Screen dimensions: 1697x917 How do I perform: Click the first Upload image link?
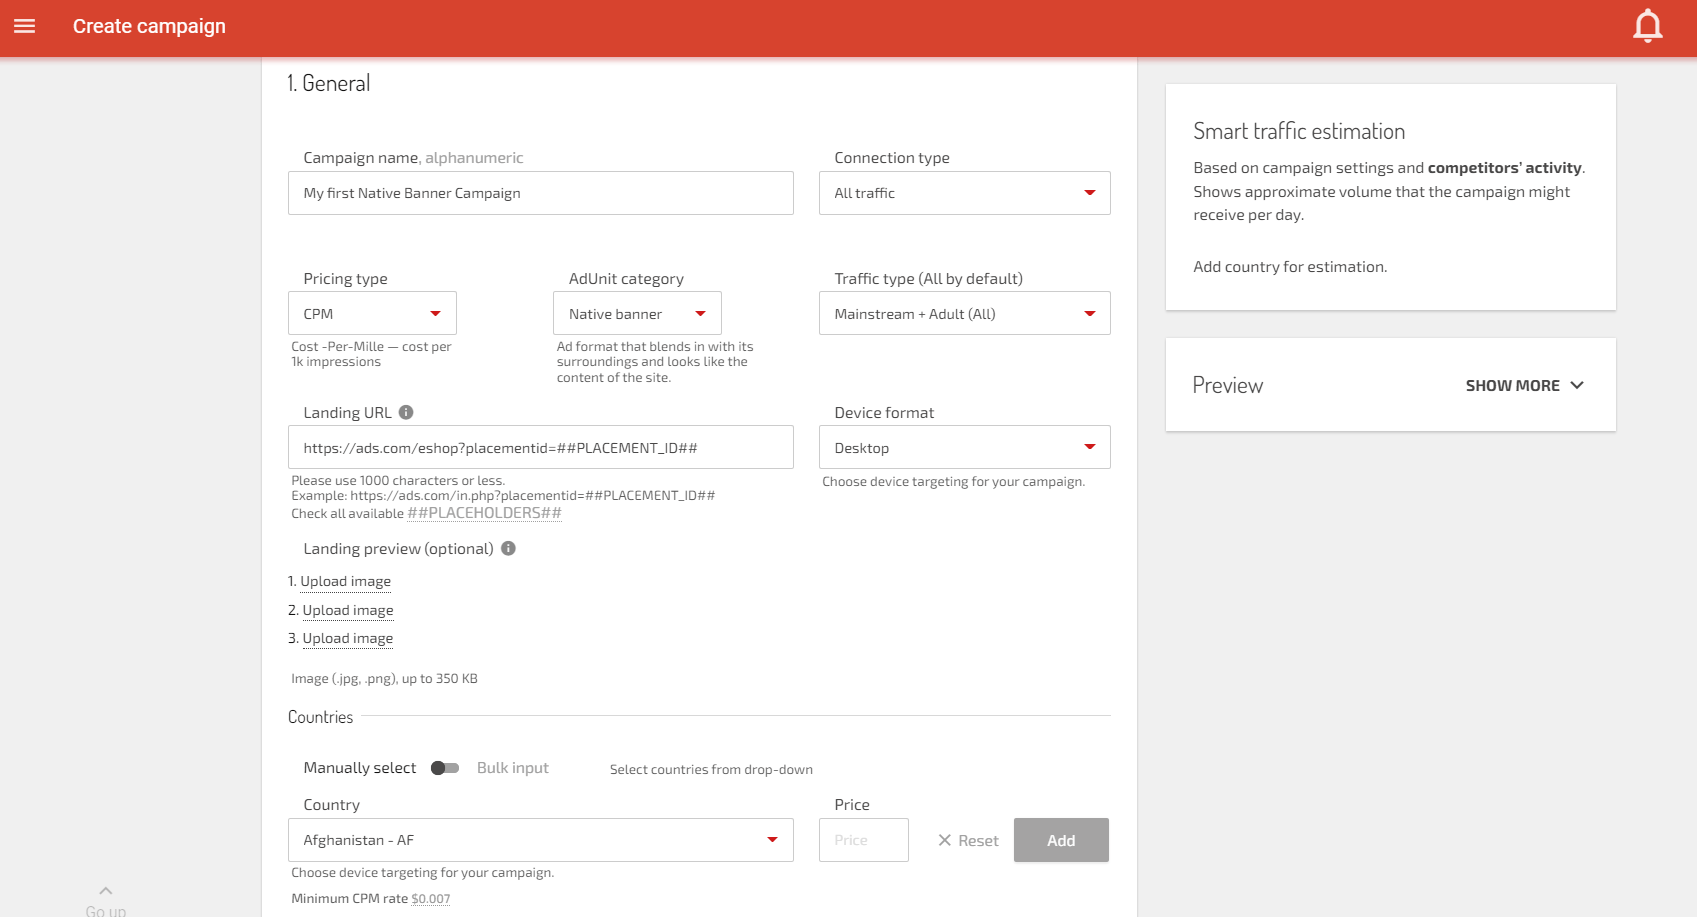click(345, 581)
